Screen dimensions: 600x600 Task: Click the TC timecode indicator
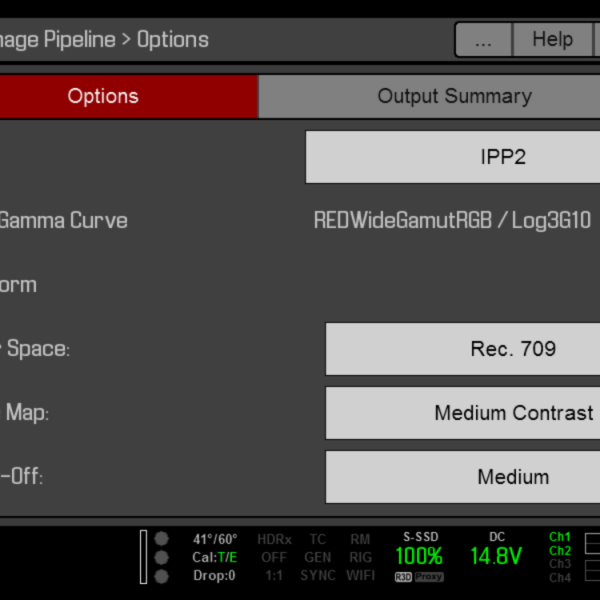tap(318, 540)
